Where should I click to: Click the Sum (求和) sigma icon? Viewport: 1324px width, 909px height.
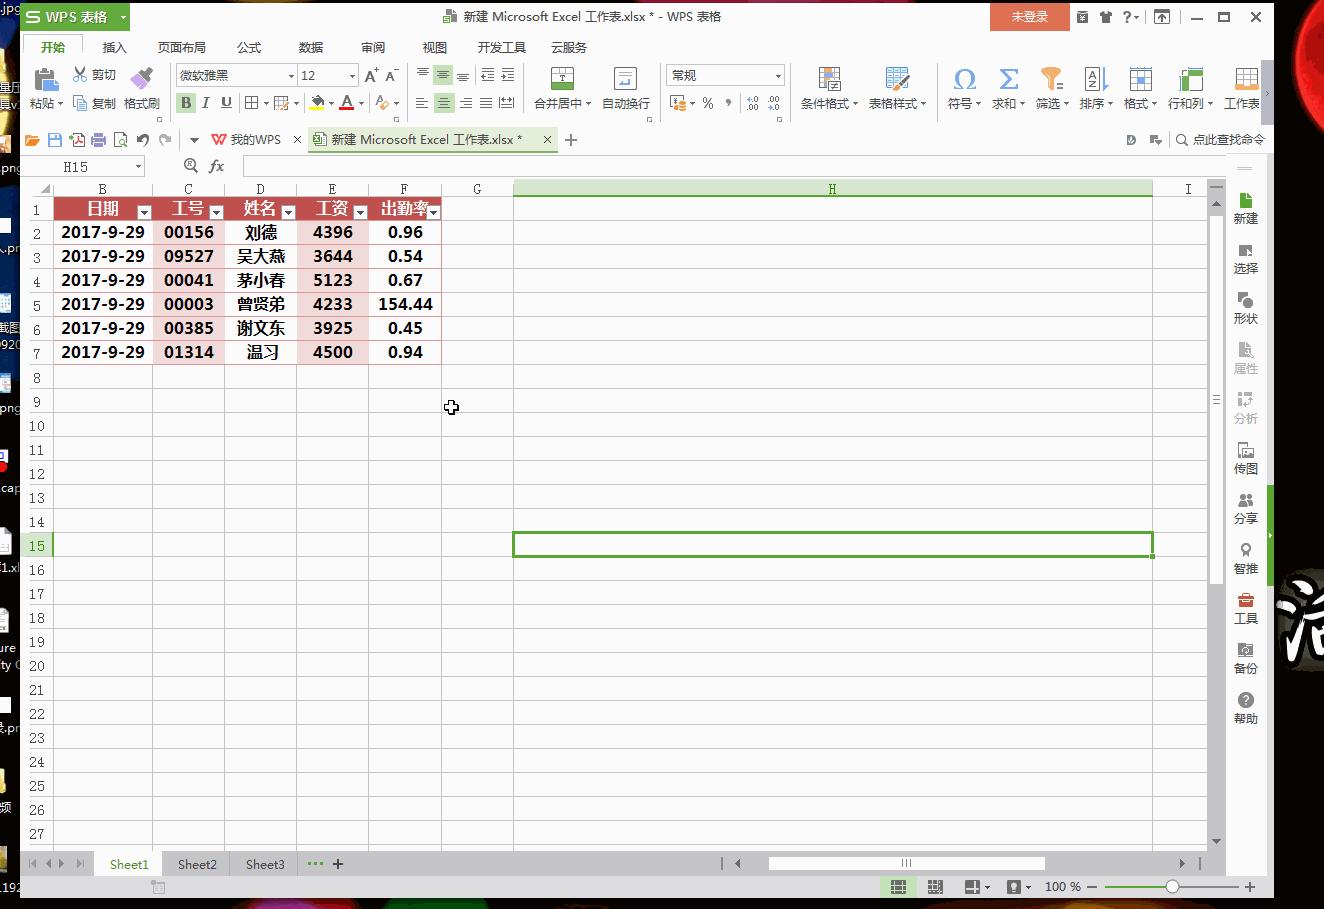1008,79
